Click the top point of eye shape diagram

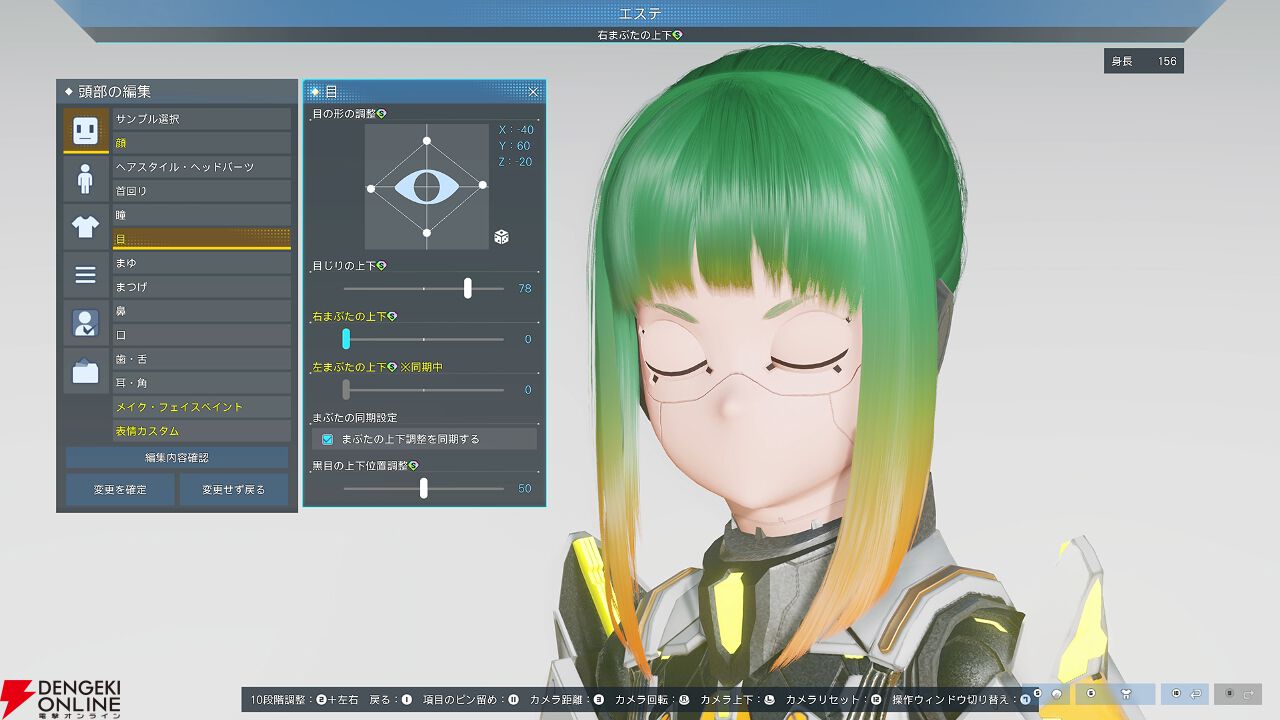pos(427,141)
